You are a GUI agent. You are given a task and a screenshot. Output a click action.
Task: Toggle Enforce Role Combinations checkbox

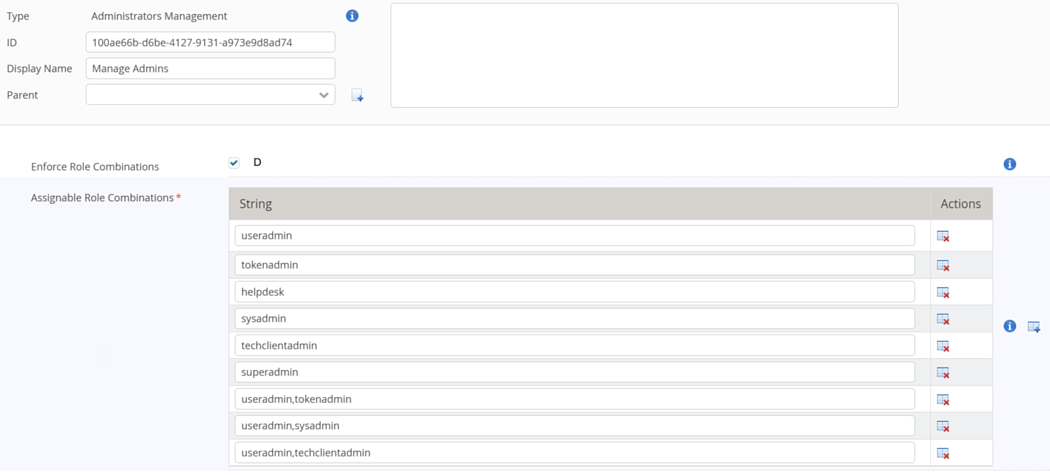coord(234,163)
